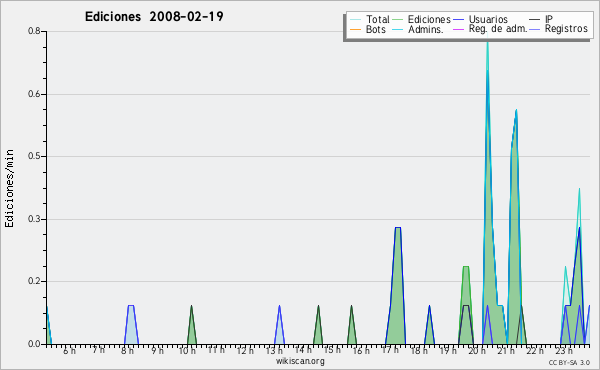Click the 17 h axis label
Screen dimensions: 600x370
390,350
